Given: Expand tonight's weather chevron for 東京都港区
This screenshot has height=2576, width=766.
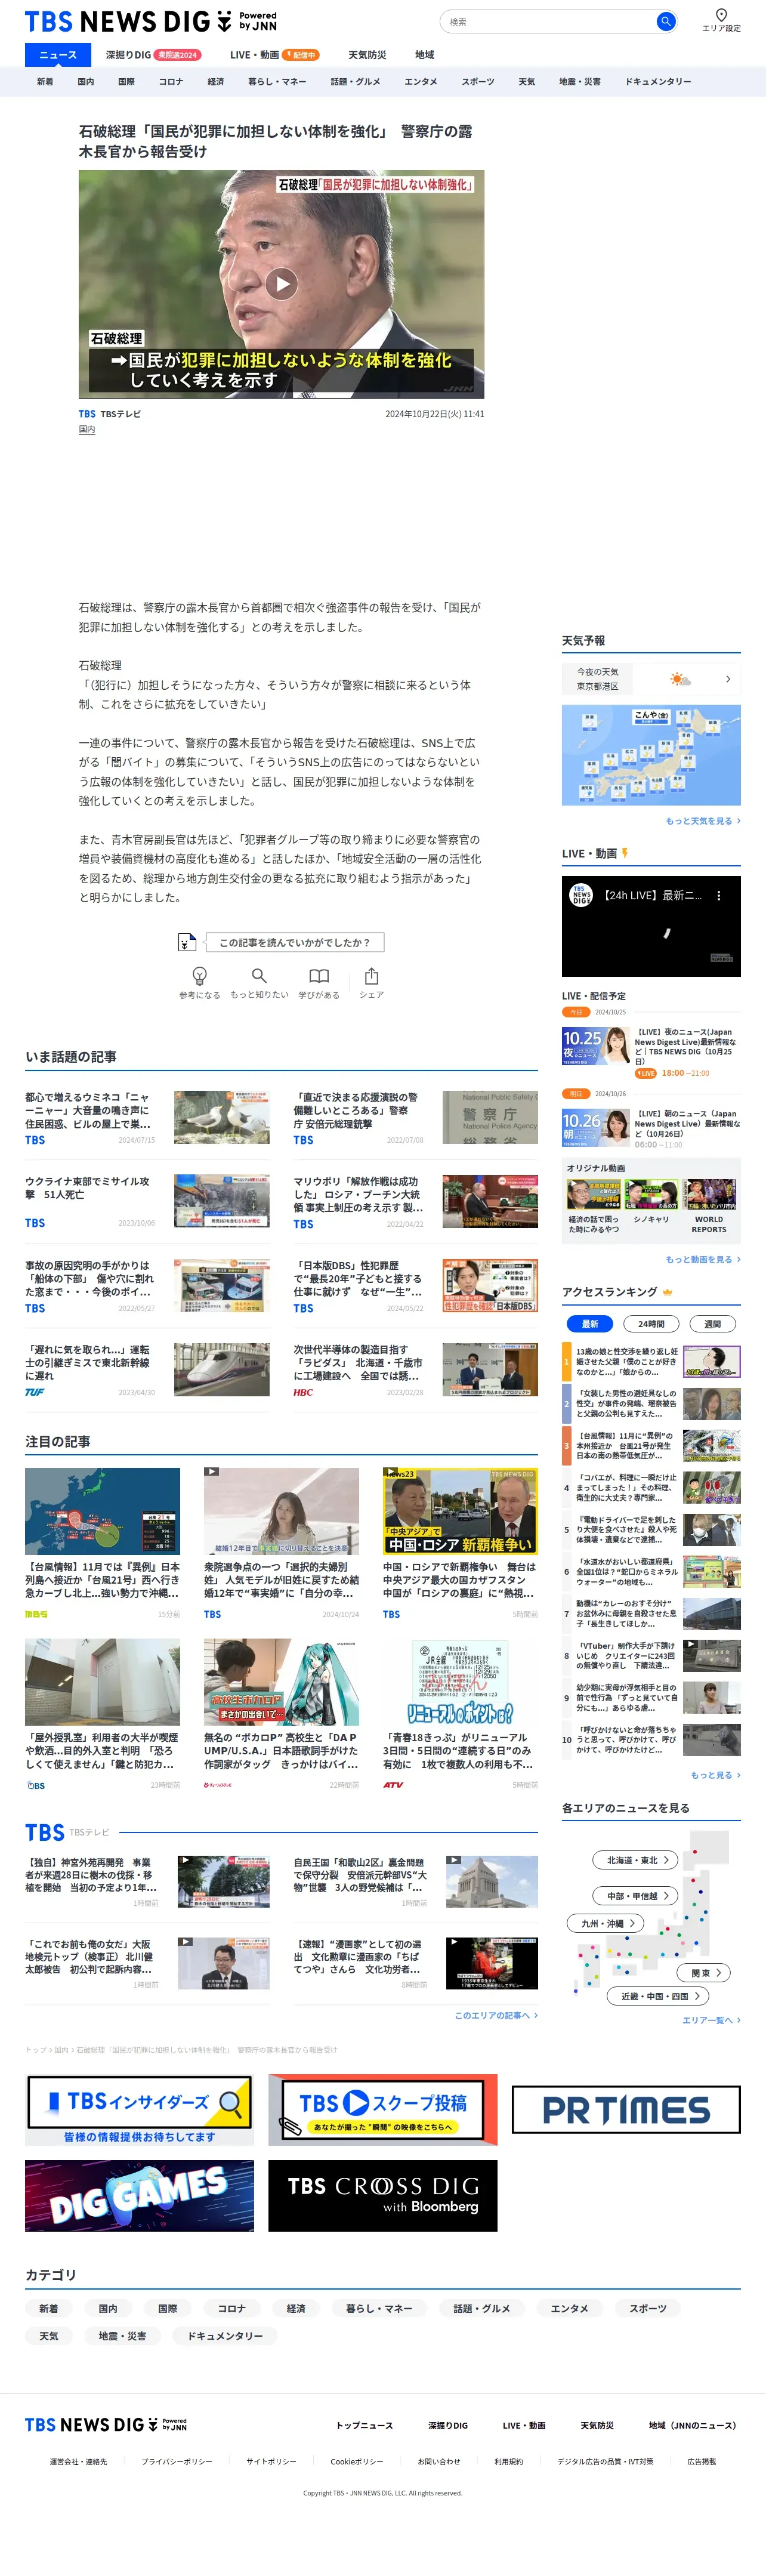Looking at the screenshot, I should 728,679.
